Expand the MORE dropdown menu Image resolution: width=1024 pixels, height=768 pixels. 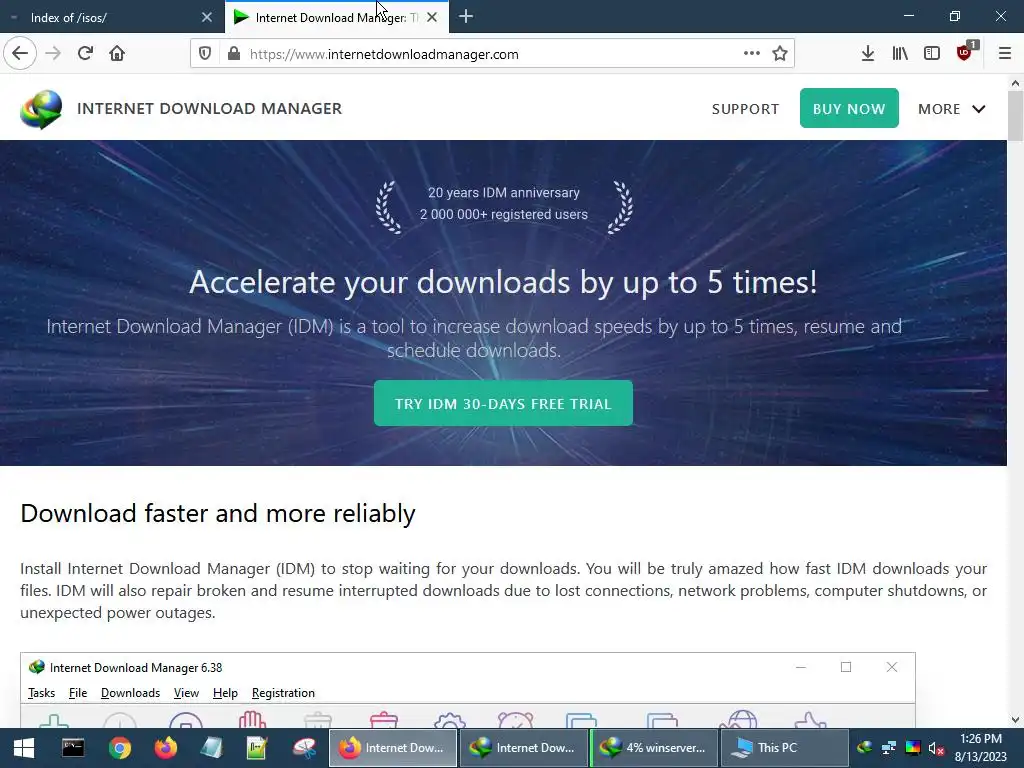952,109
